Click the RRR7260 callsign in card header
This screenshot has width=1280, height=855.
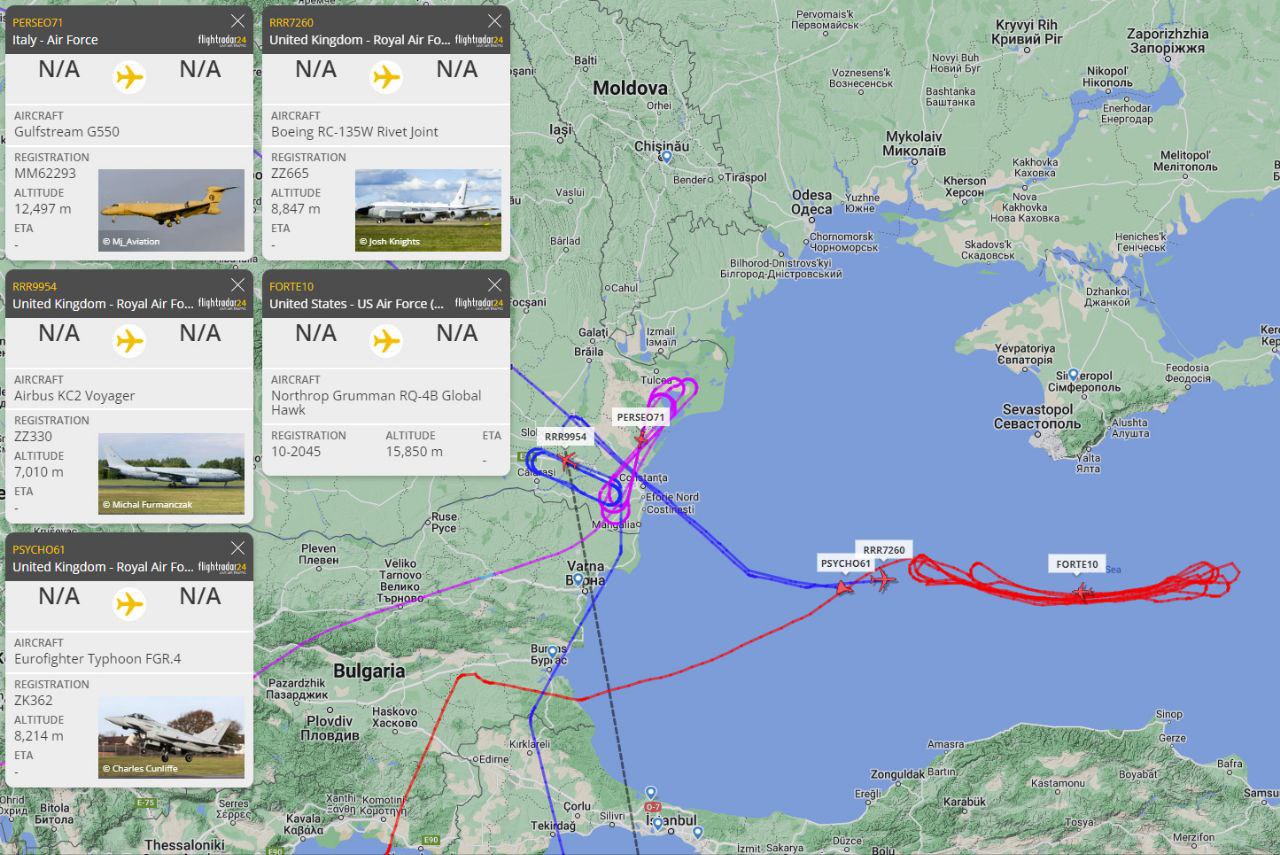(x=291, y=22)
